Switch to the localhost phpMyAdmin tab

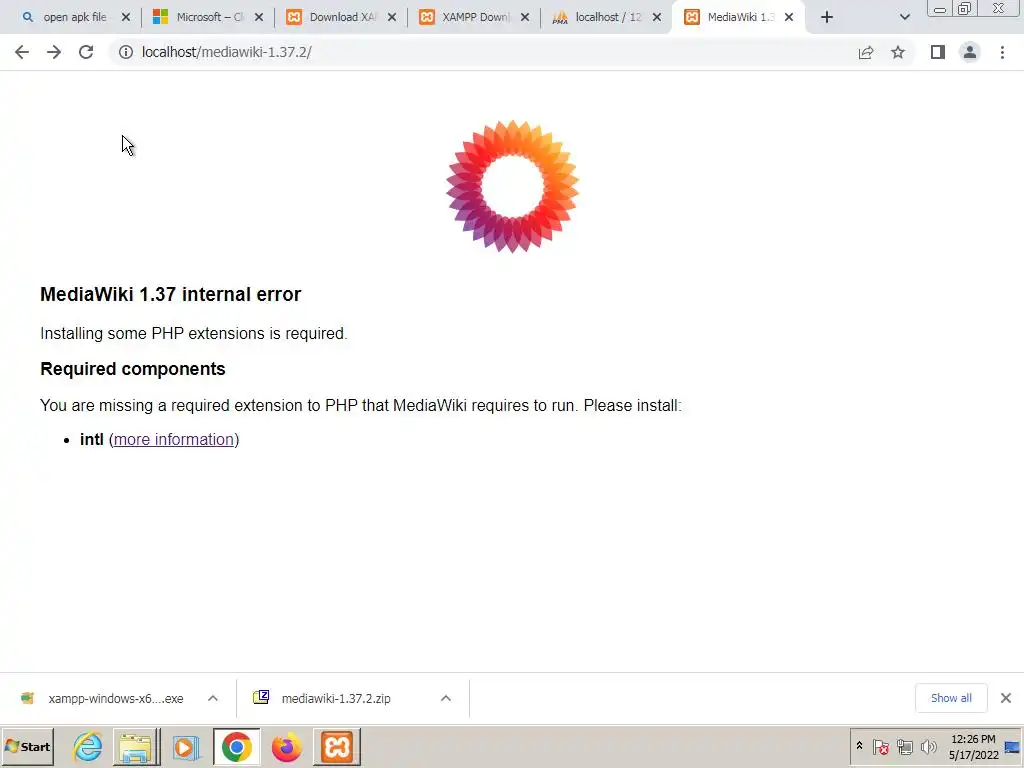tap(598, 18)
